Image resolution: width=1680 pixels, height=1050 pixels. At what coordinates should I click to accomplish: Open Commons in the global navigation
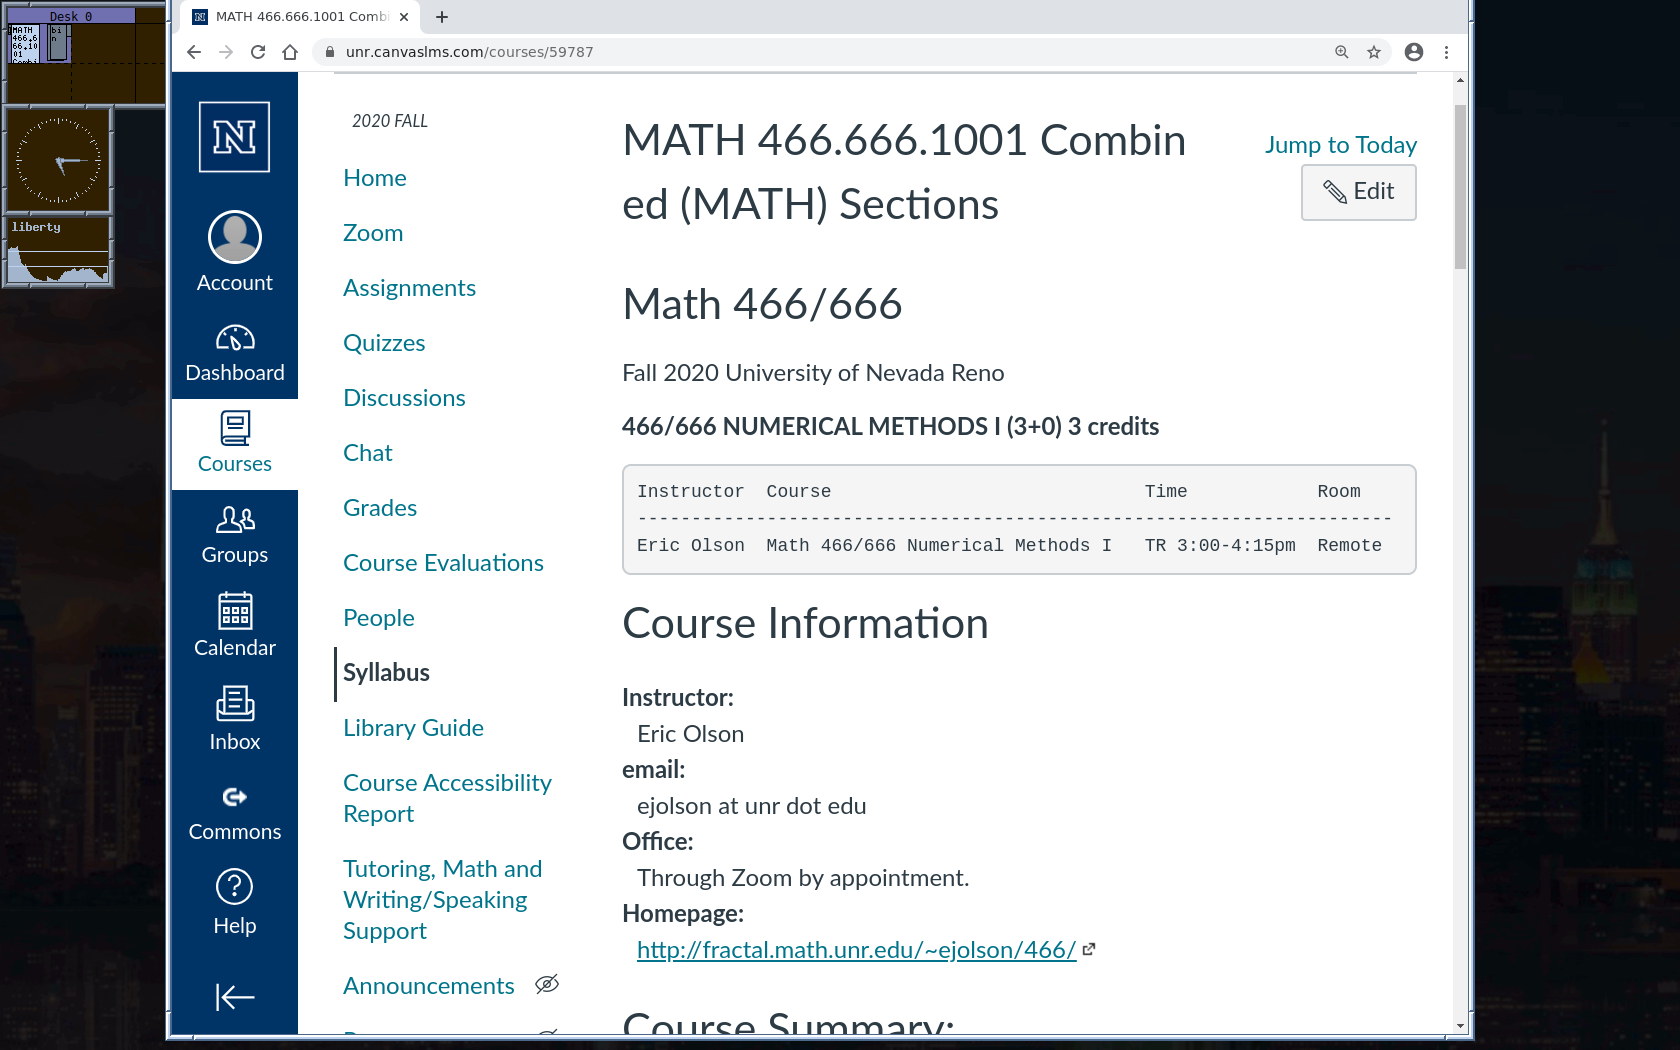(x=234, y=812)
